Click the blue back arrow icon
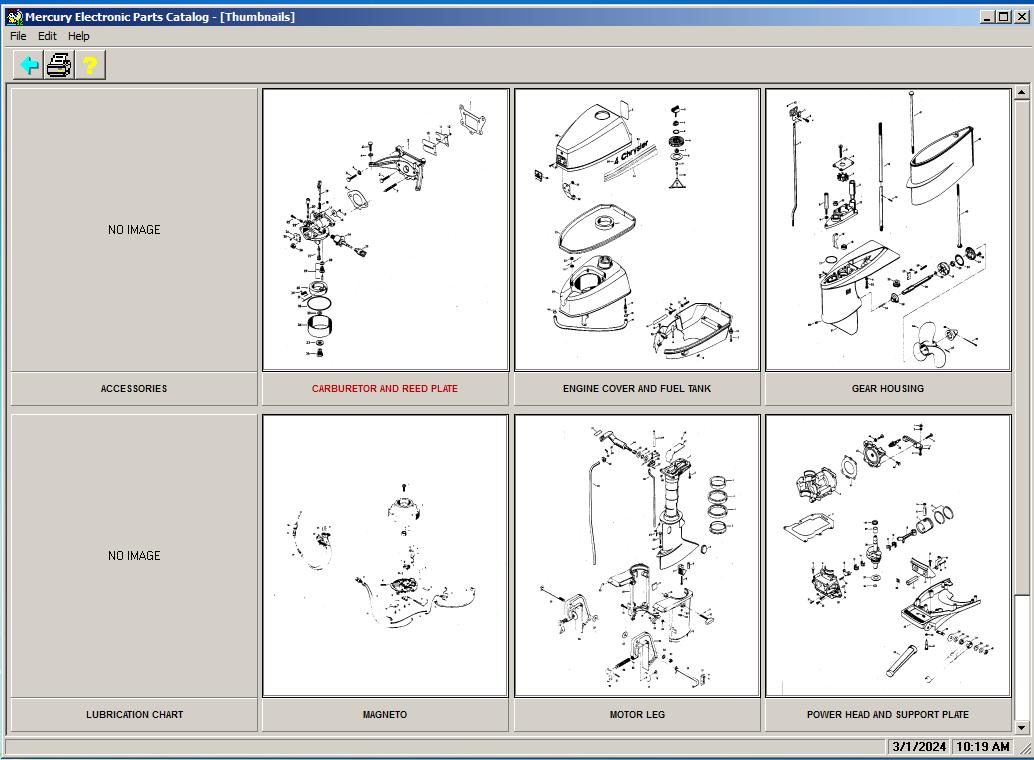This screenshot has height=760, width=1034. (x=28, y=65)
